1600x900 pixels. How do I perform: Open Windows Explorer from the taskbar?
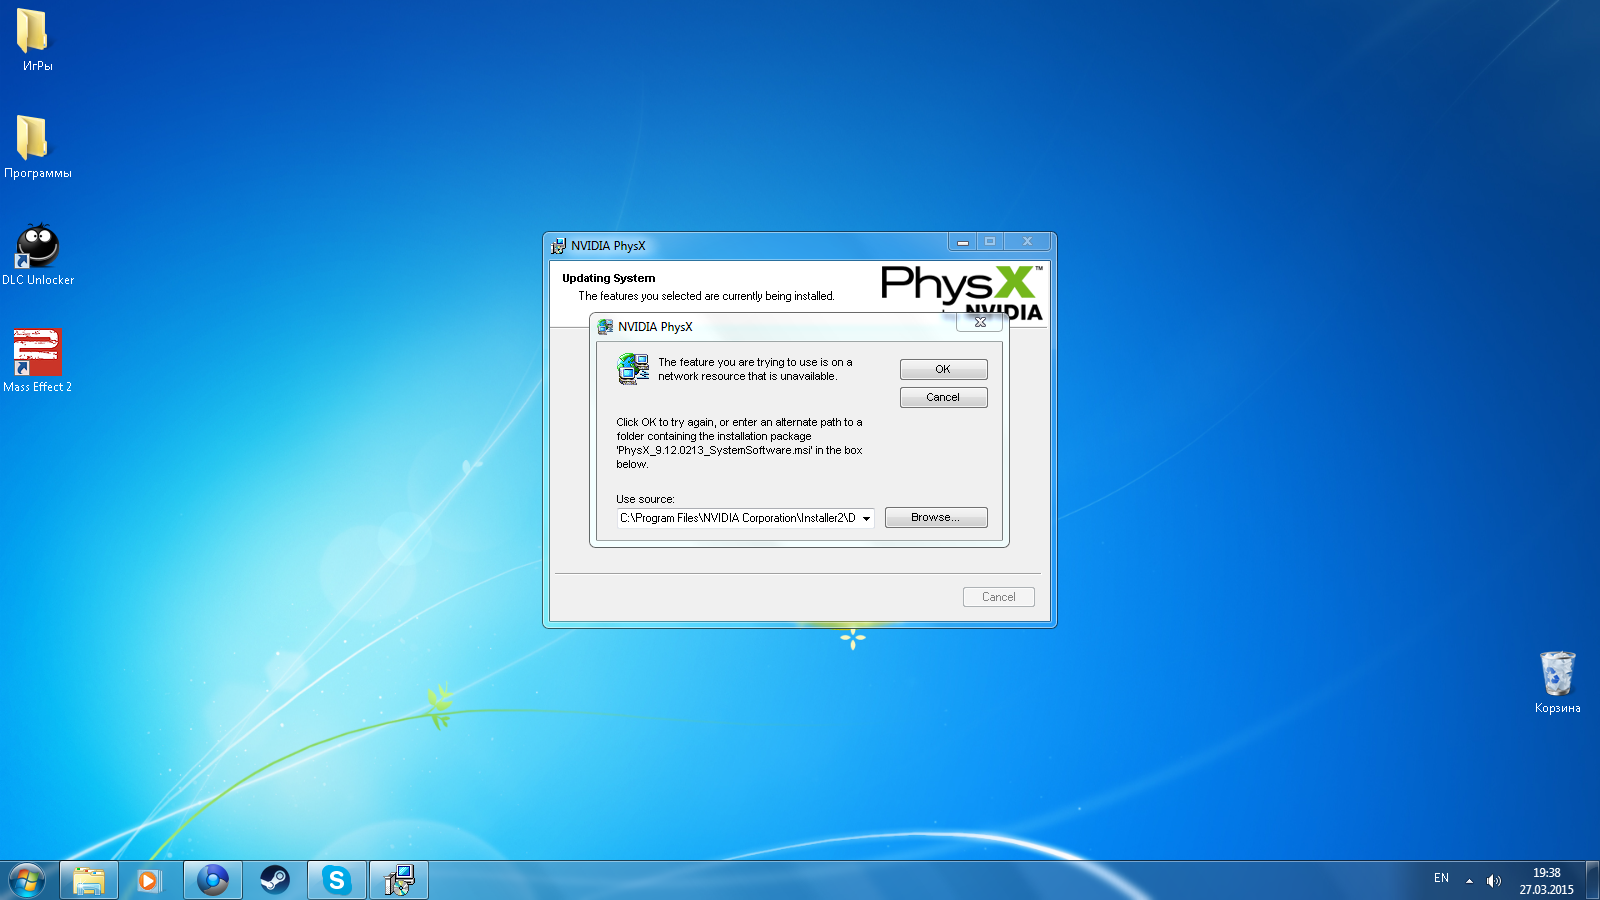click(89, 880)
